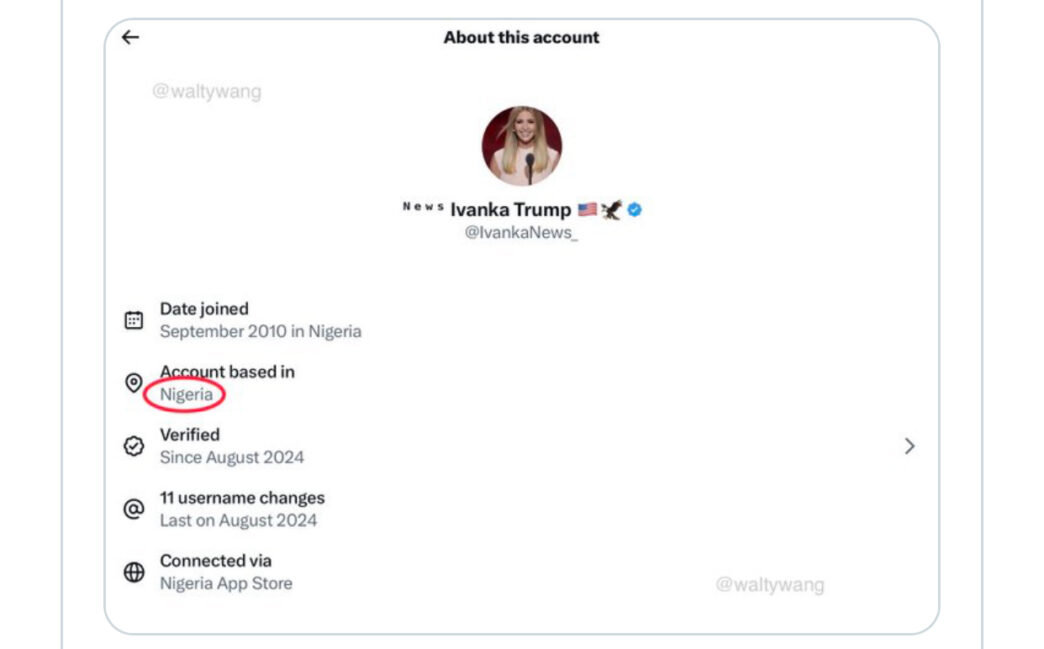1044x649 pixels.
Task: Click the @ icon beside username changes
Action: 133,509
